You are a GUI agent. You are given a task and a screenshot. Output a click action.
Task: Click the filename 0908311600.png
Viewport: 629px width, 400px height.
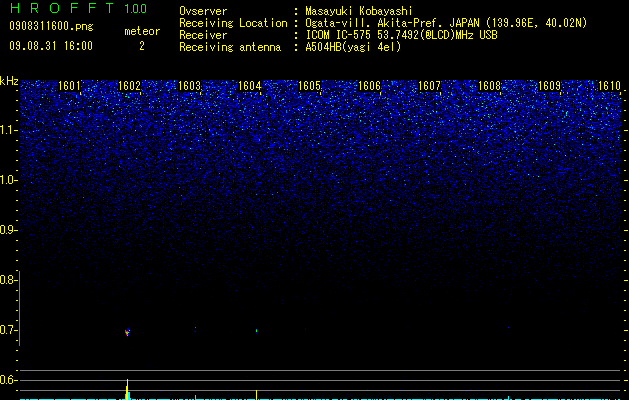pyautogui.click(x=51, y=27)
